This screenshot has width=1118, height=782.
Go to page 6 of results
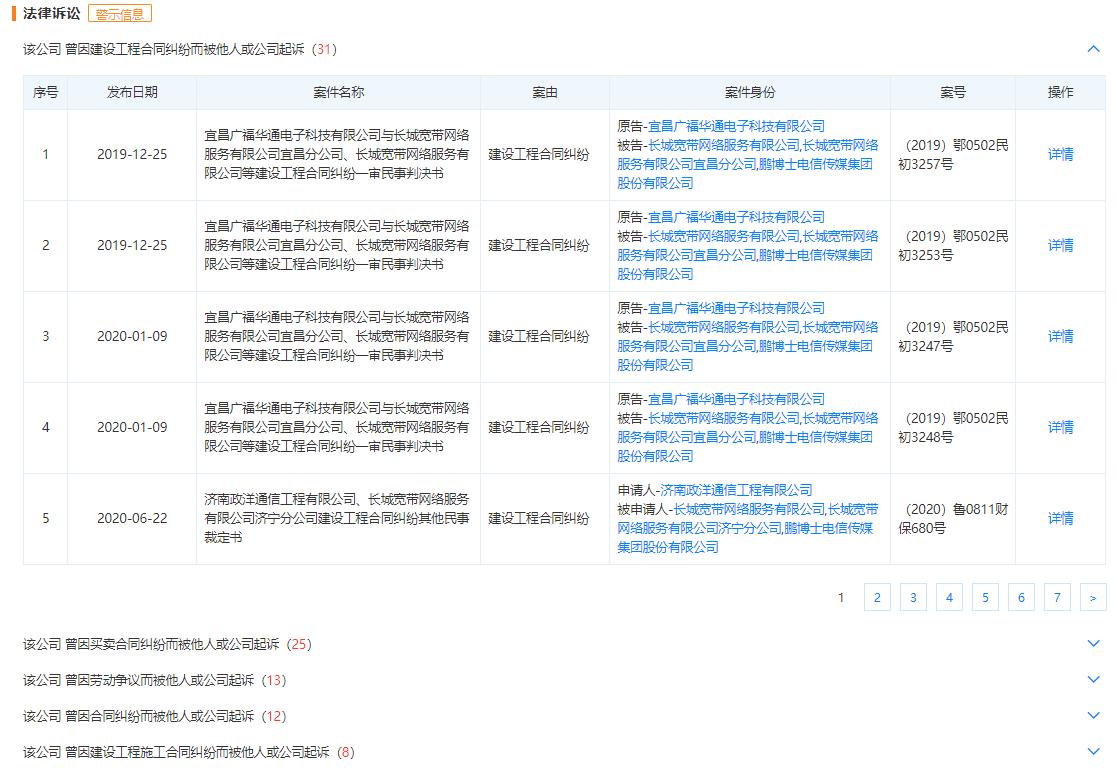pyautogui.click(x=1021, y=597)
